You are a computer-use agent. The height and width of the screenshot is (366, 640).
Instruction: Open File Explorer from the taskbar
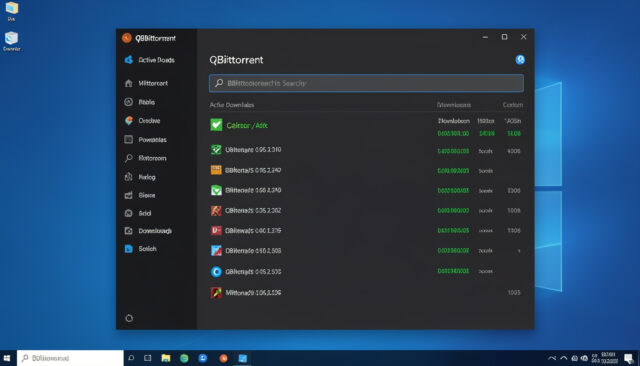[166, 358]
